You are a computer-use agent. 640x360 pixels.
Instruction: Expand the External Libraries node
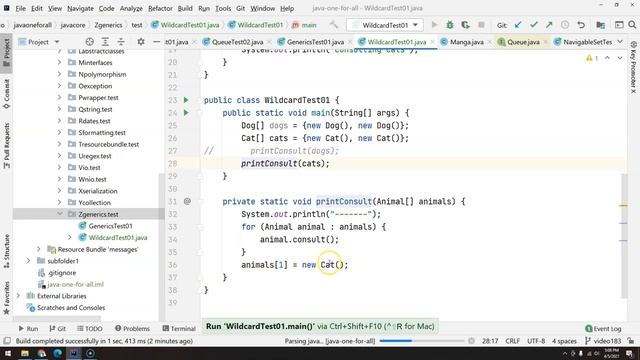[18, 296]
